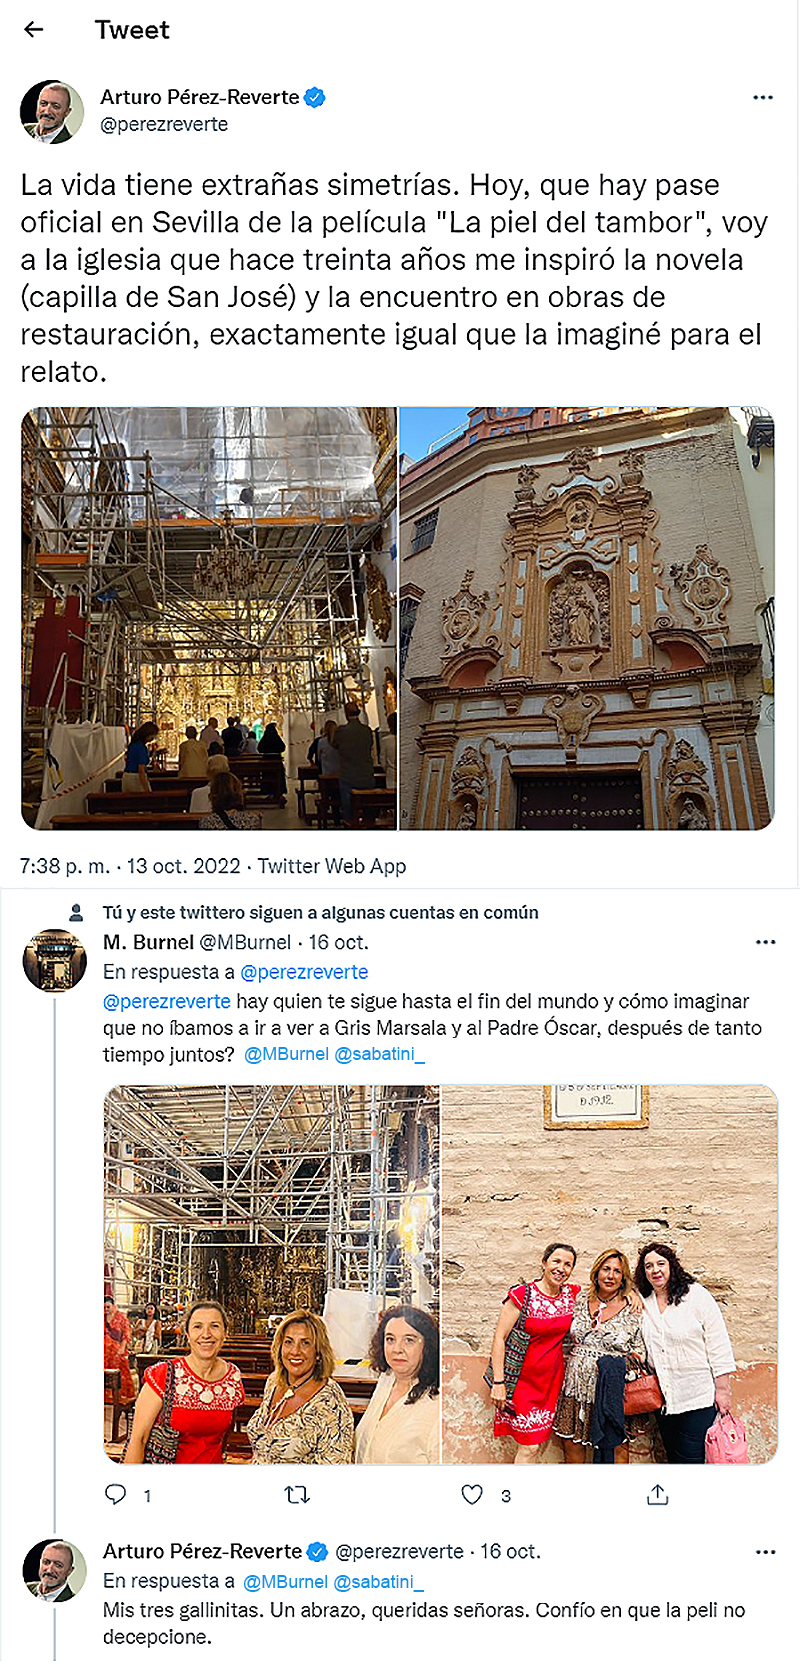The image size is (800, 1669).
Task: Open more options on Pérez-Reverte's reply tweet
Action: (x=766, y=1552)
